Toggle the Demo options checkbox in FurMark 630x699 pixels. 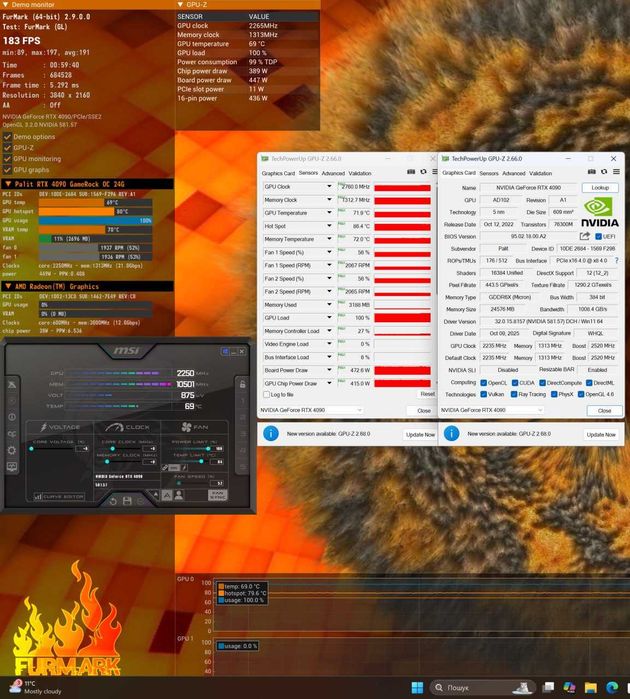point(7,136)
